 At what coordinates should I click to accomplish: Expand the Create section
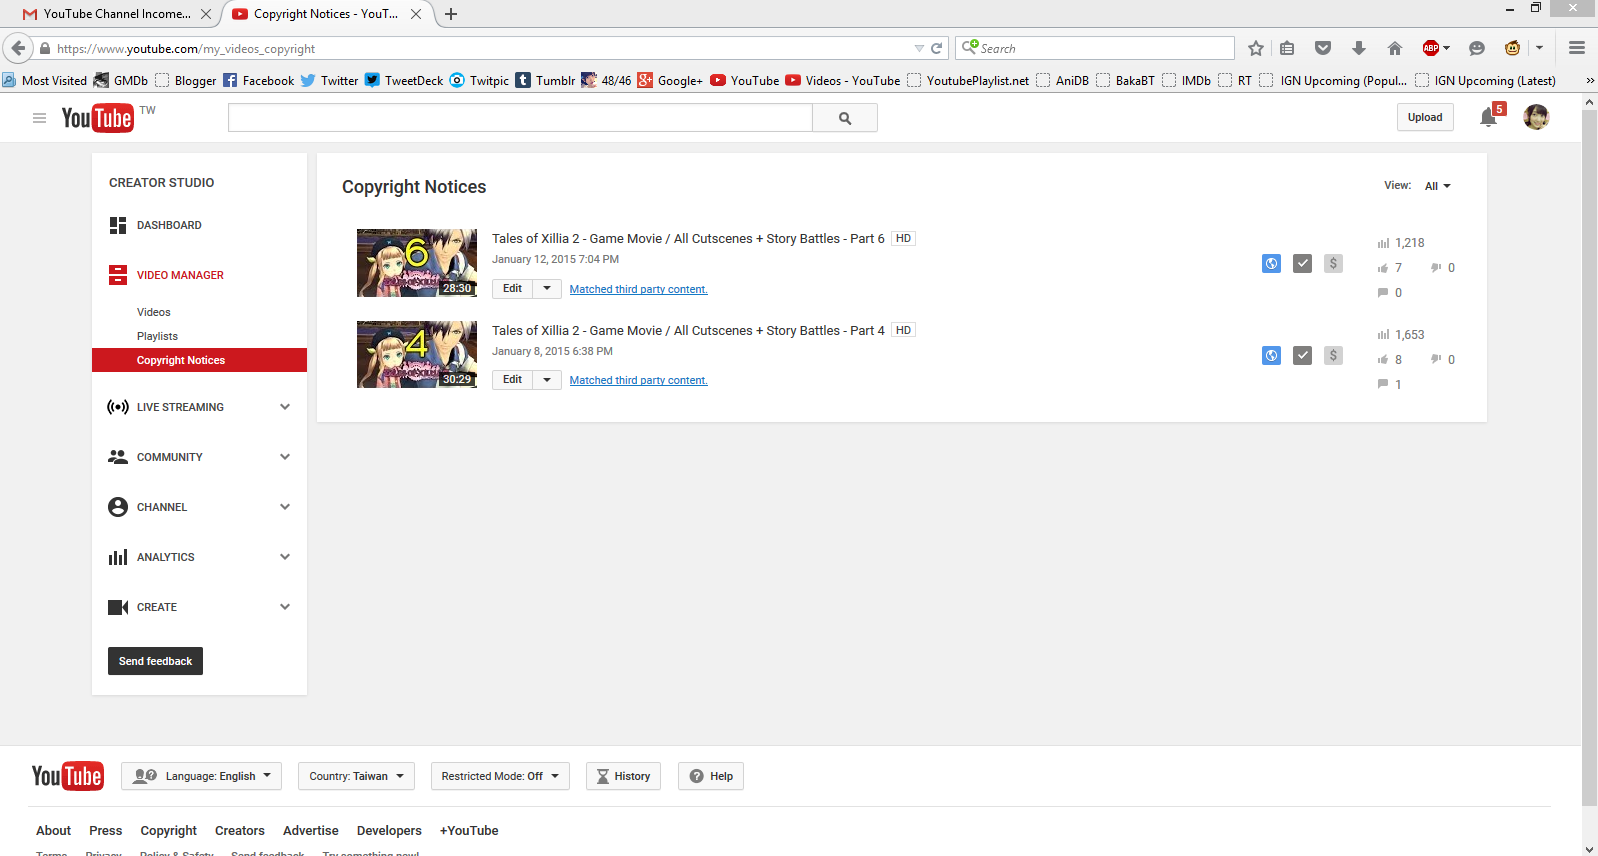coord(285,607)
